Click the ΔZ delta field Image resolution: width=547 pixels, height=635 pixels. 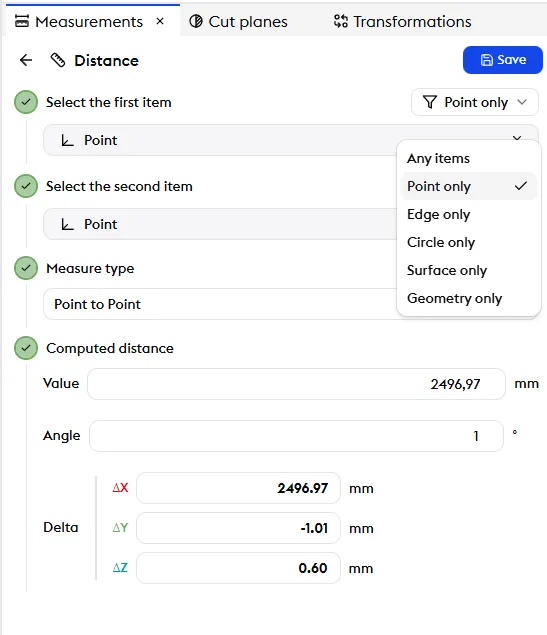238,568
